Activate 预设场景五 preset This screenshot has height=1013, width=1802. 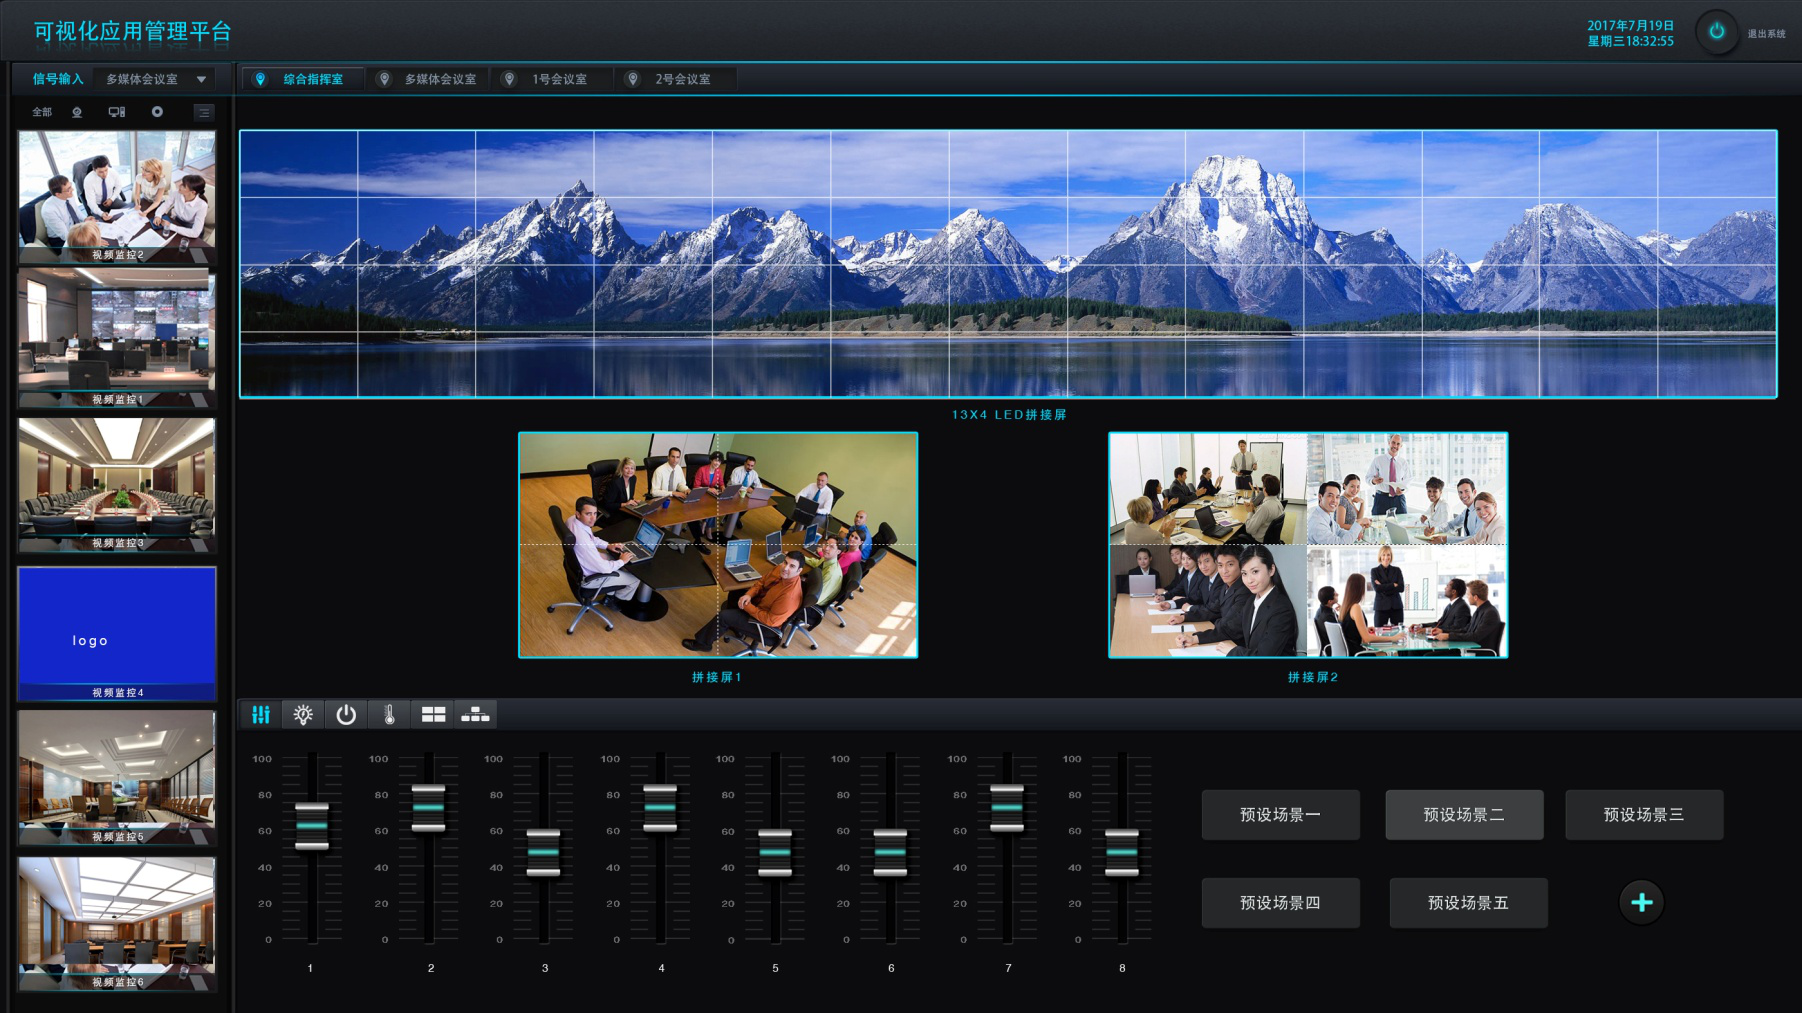coord(1467,903)
